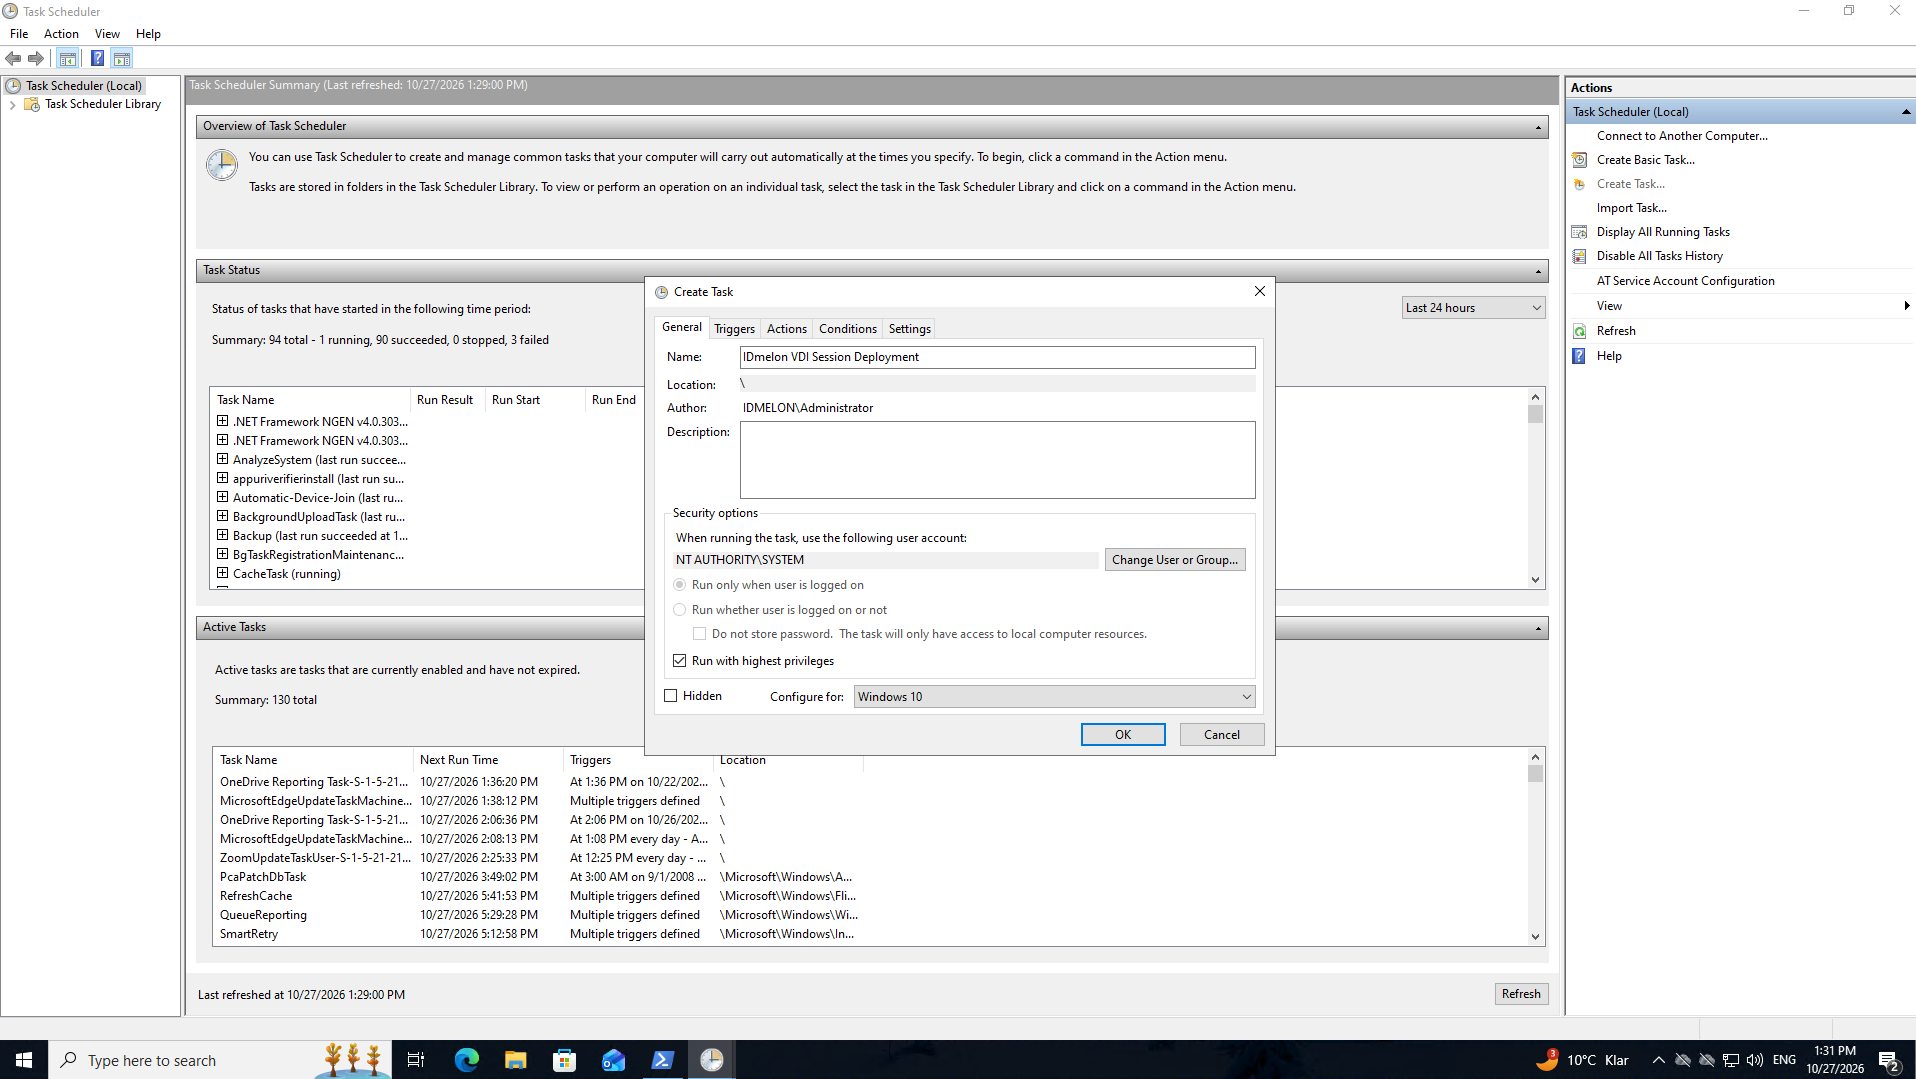Image resolution: width=1916 pixels, height=1079 pixels.
Task: Open Microsoft Edge from taskbar
Action: (x=467, y=1060)
